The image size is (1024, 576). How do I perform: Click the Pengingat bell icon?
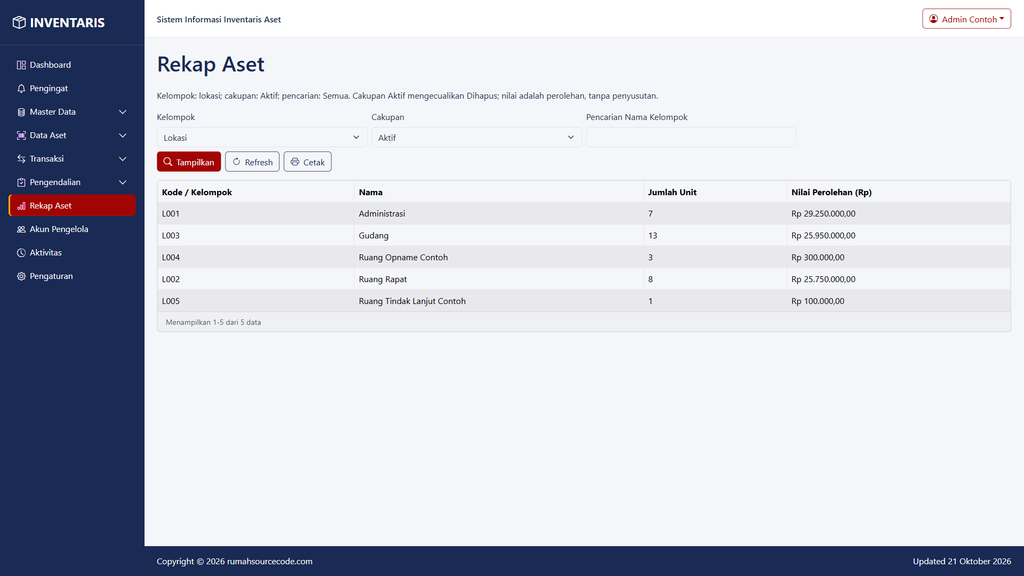click(x=21, y=88)
